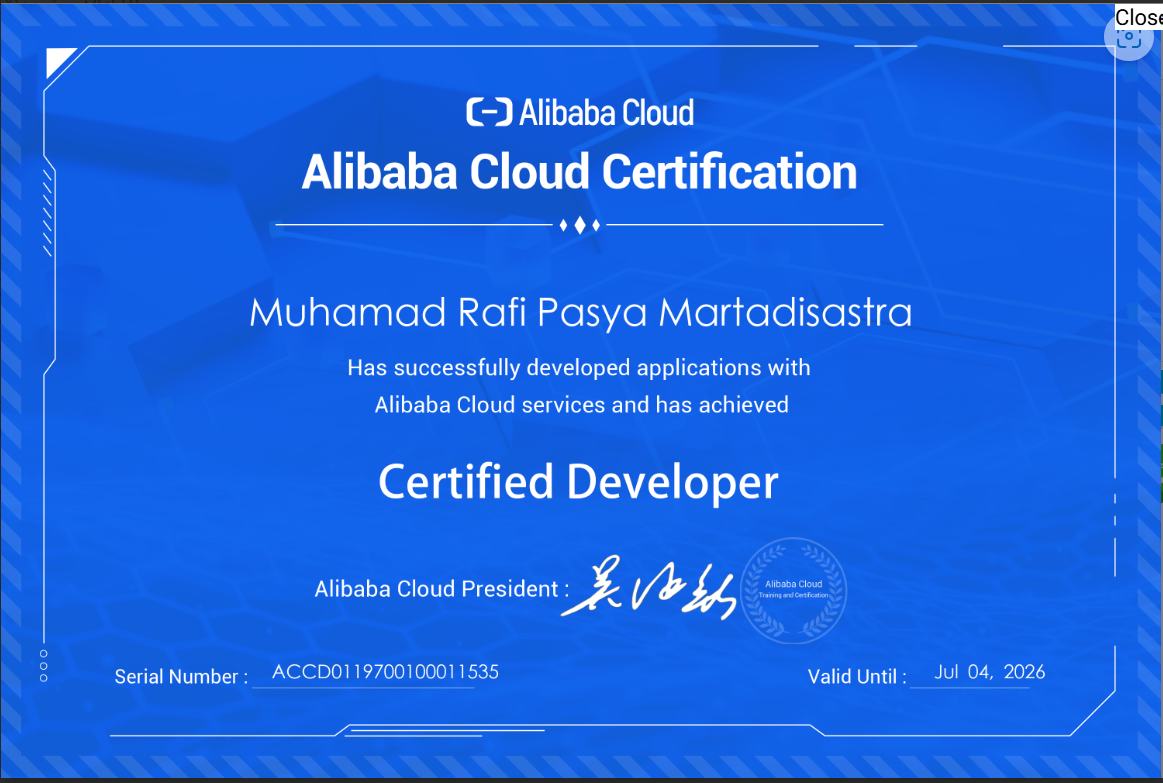1163x783 pixels.
Task: Click the diagonal hash marks on left border
Action: tap(47, 213)
